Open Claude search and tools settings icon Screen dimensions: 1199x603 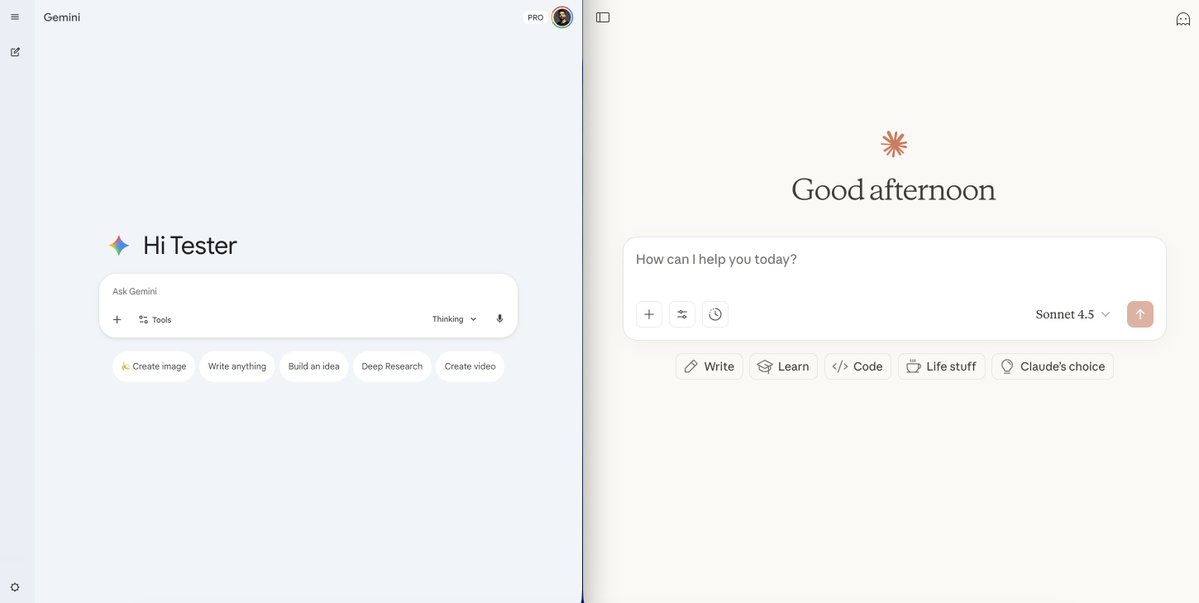(x=682, y=314)
